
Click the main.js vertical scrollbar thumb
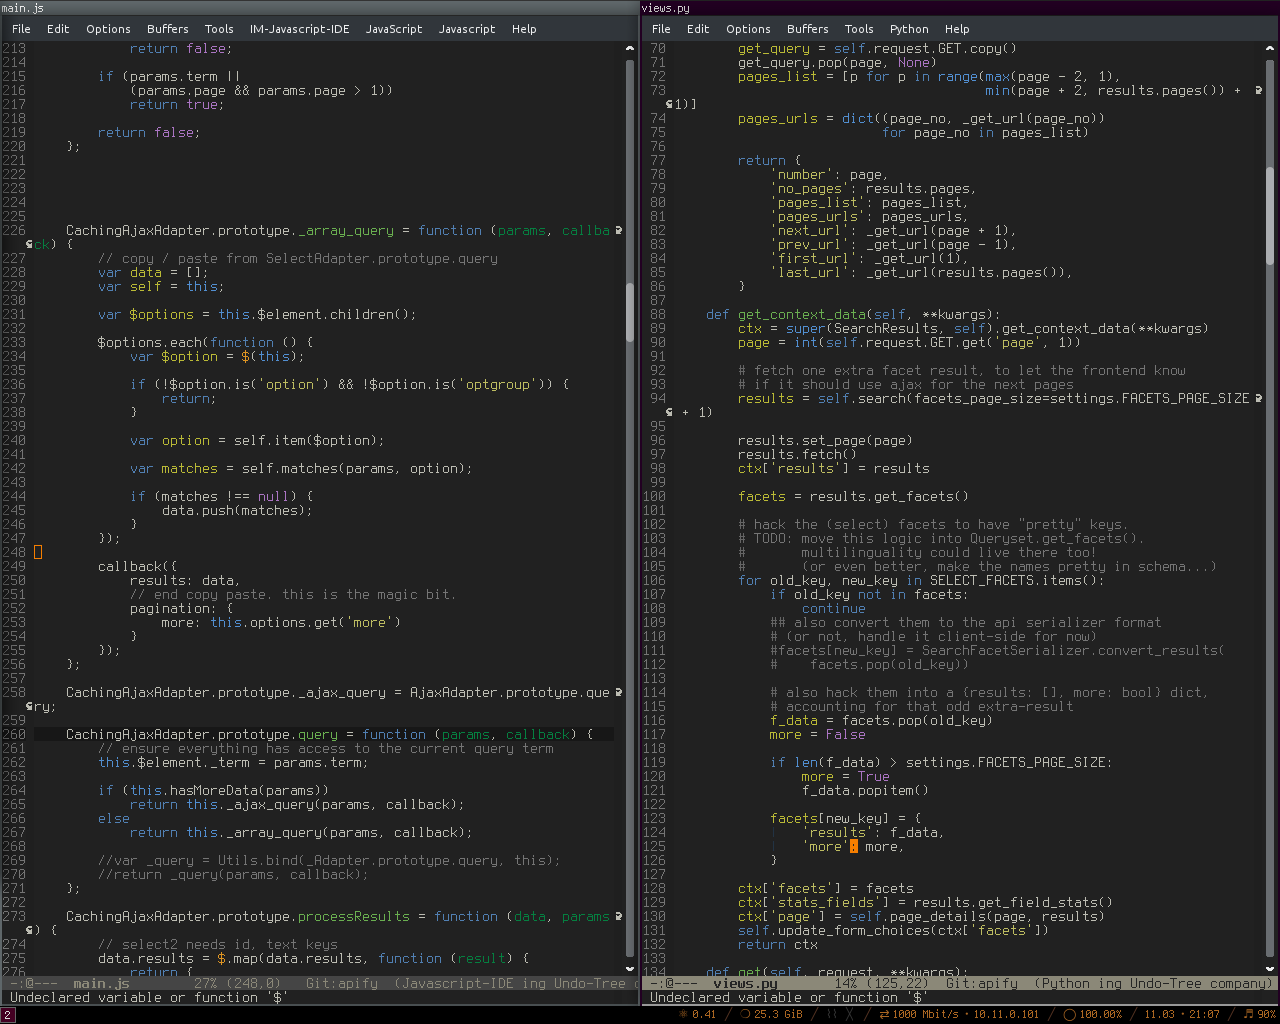630,312
